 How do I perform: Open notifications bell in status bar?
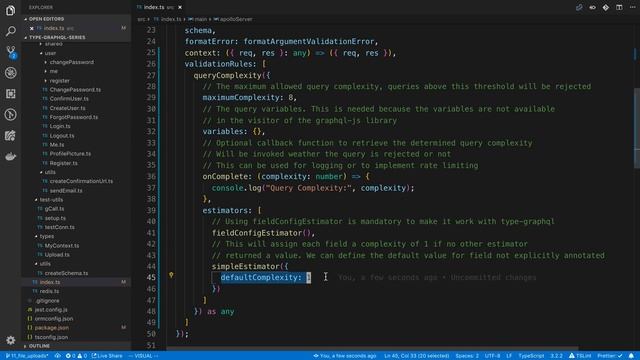pyautogui.click(x=631, y=356)
